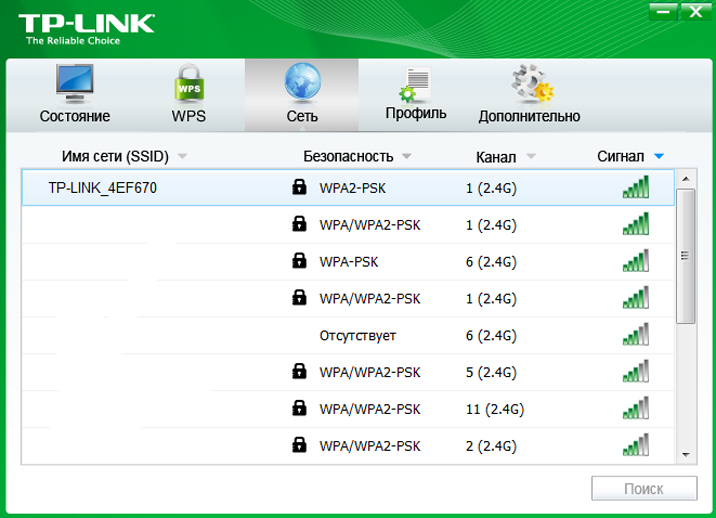Click signal bars of TP-LINK_4EF670 network
716x518 pixels.
click(x=636, y=187)
